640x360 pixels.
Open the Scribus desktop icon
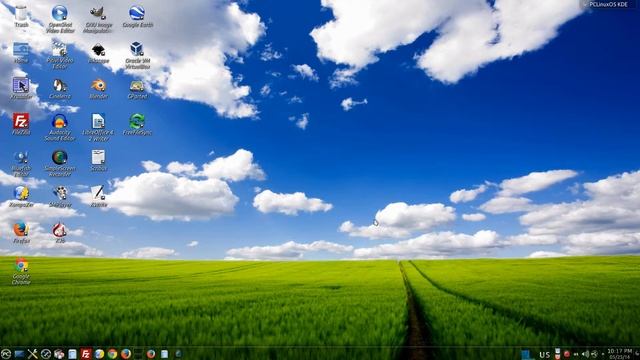98,160
